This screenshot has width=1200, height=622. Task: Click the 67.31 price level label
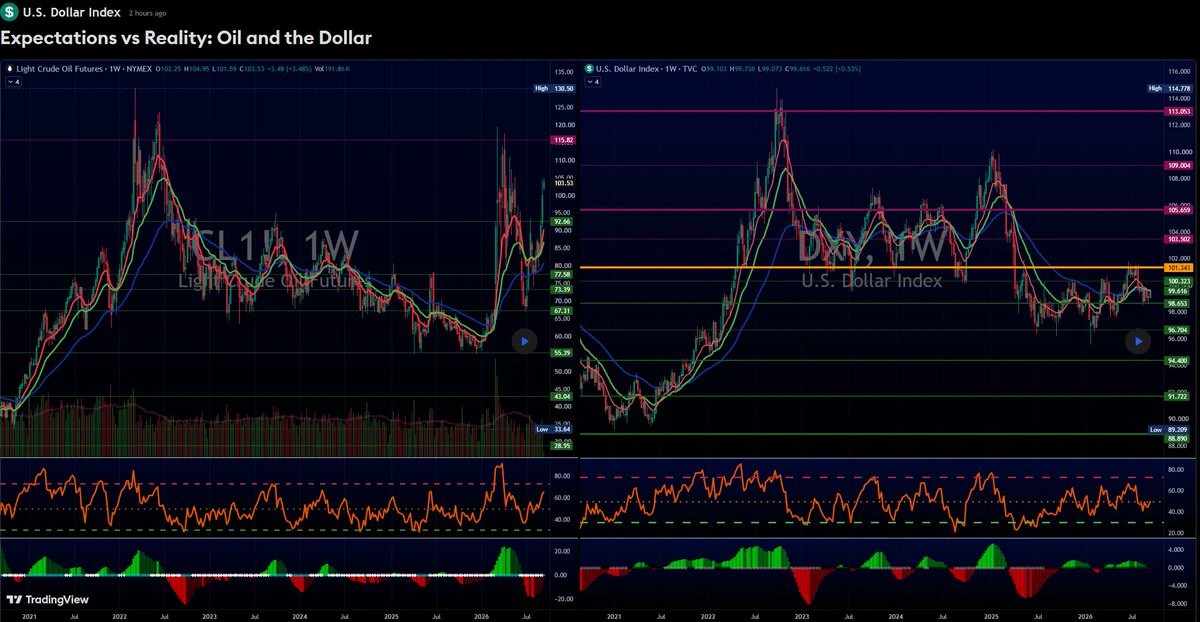pyautogui.click(x=563, y=310)
